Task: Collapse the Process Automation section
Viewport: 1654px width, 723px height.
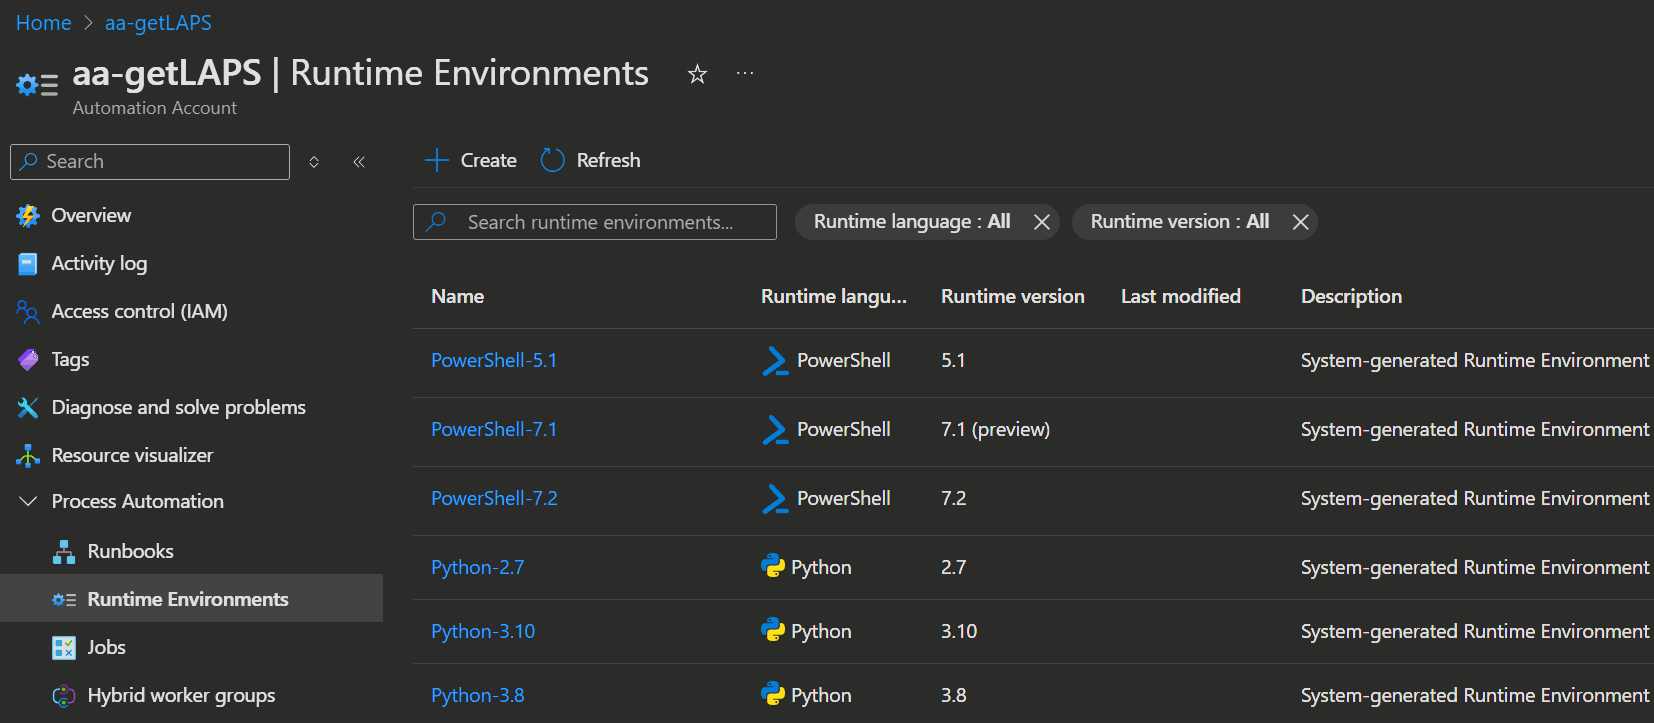Action: pyautogui.click(x=28, y=501)
